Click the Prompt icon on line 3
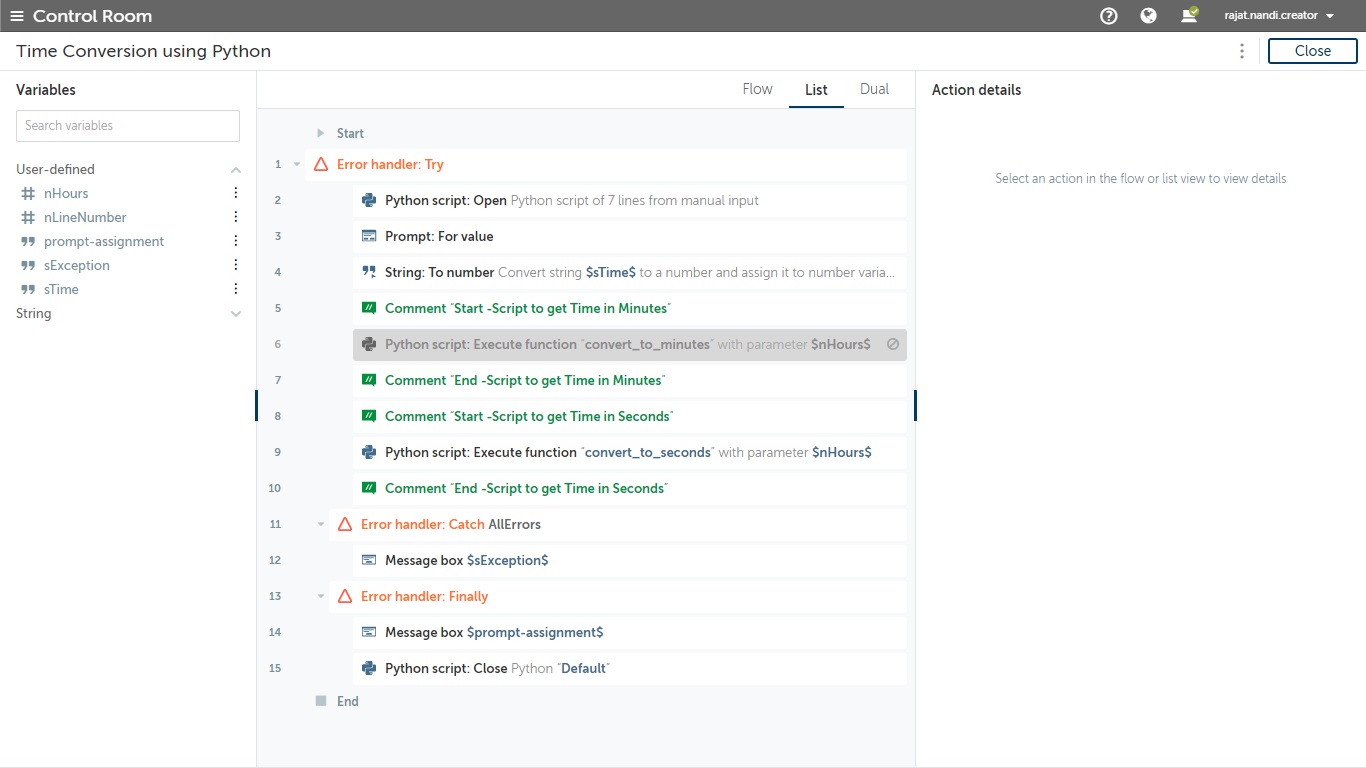Screen dimensions: 1366x768 pos(369,236)
